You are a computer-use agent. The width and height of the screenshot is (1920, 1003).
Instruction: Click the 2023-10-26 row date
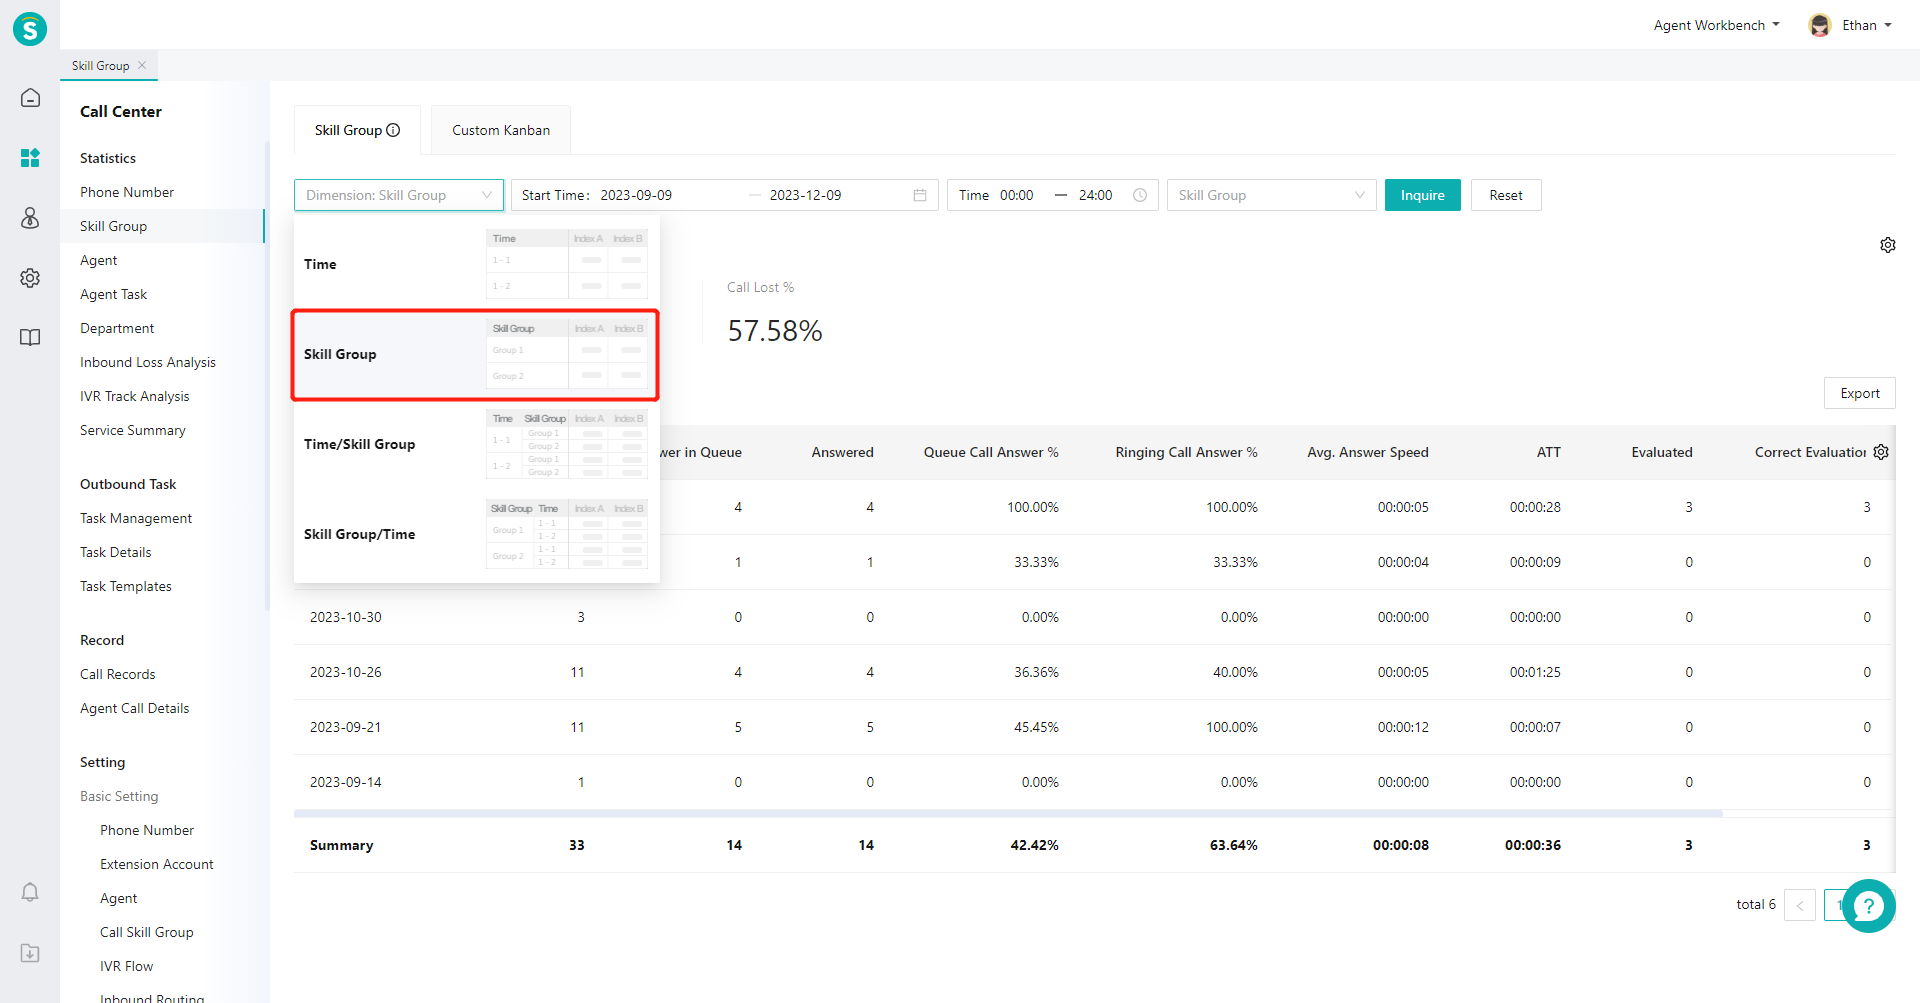[x=346, y=672]
